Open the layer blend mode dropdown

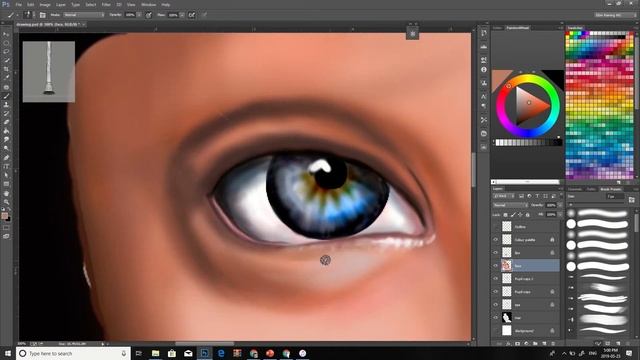tap(511, 205)
